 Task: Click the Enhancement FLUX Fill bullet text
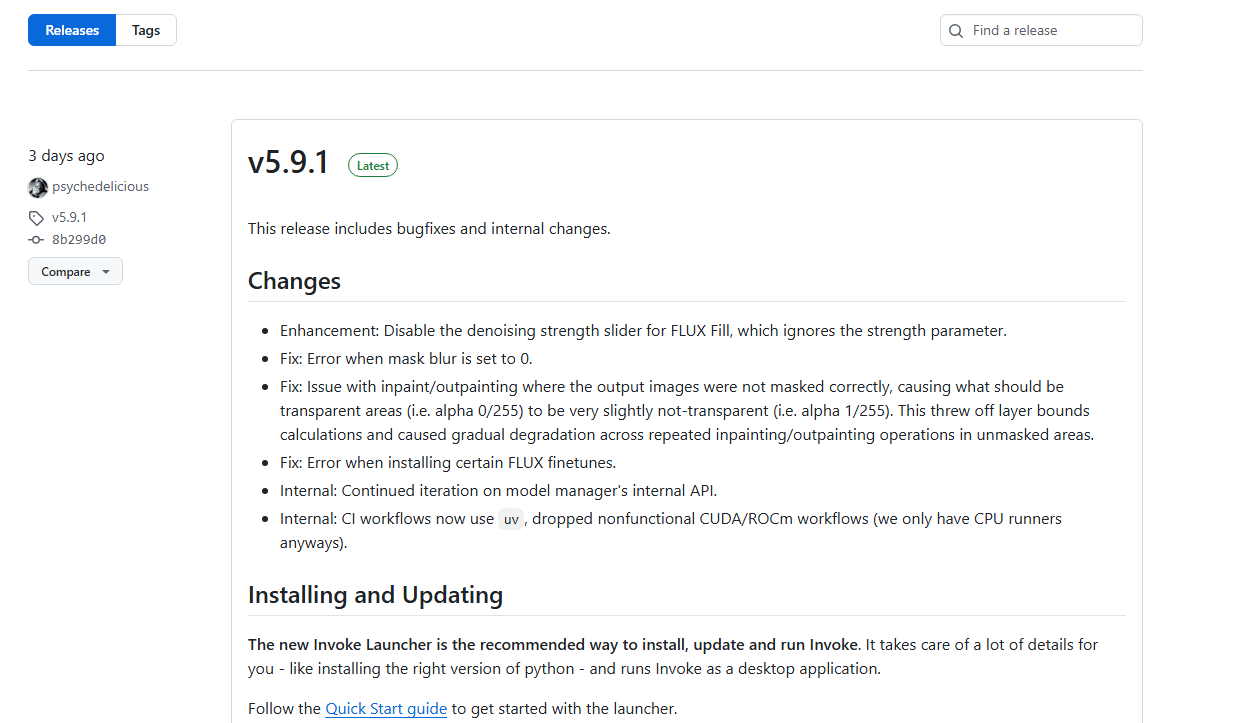pos(643,331)
